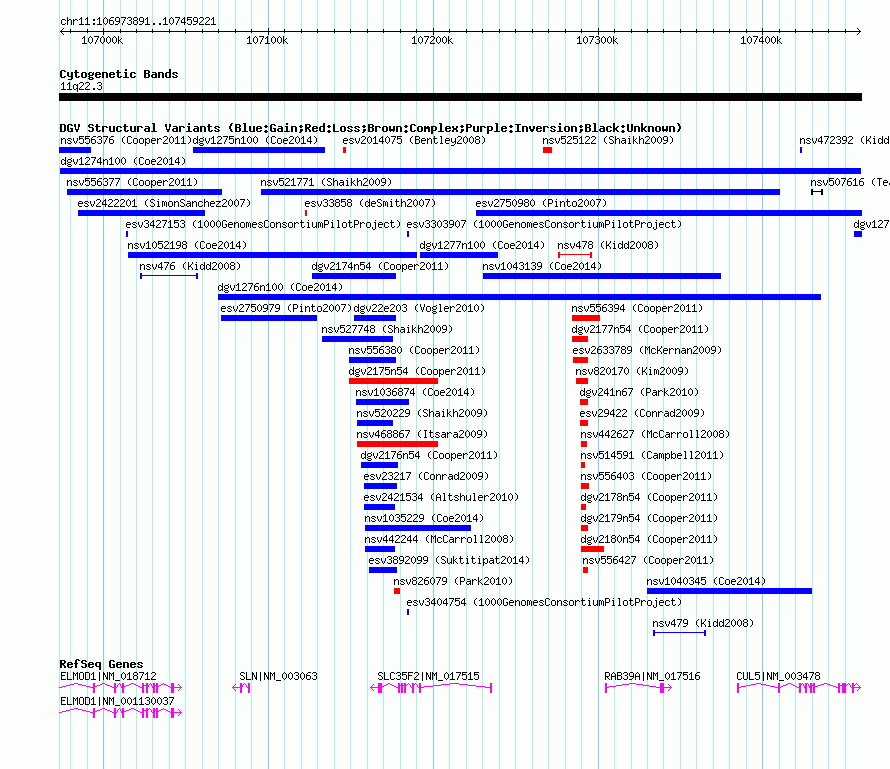Select the ELMOD1|NM_001130037 gene label
Screen dimensions: 890x769
117,701
